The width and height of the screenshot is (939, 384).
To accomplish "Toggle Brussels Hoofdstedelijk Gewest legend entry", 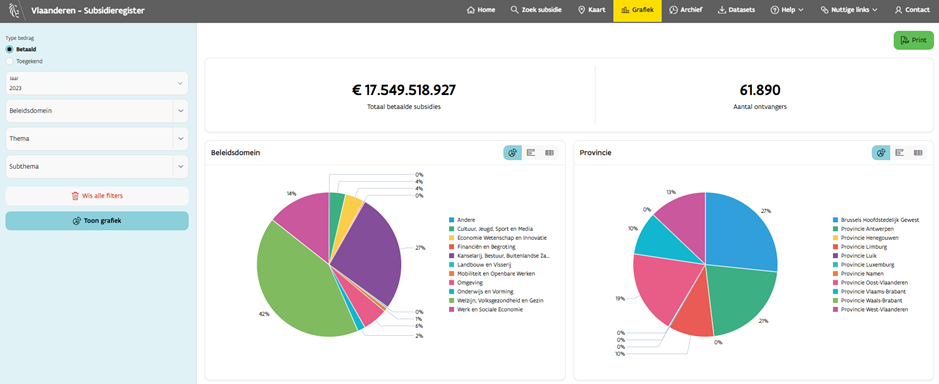I will point(876,220).
